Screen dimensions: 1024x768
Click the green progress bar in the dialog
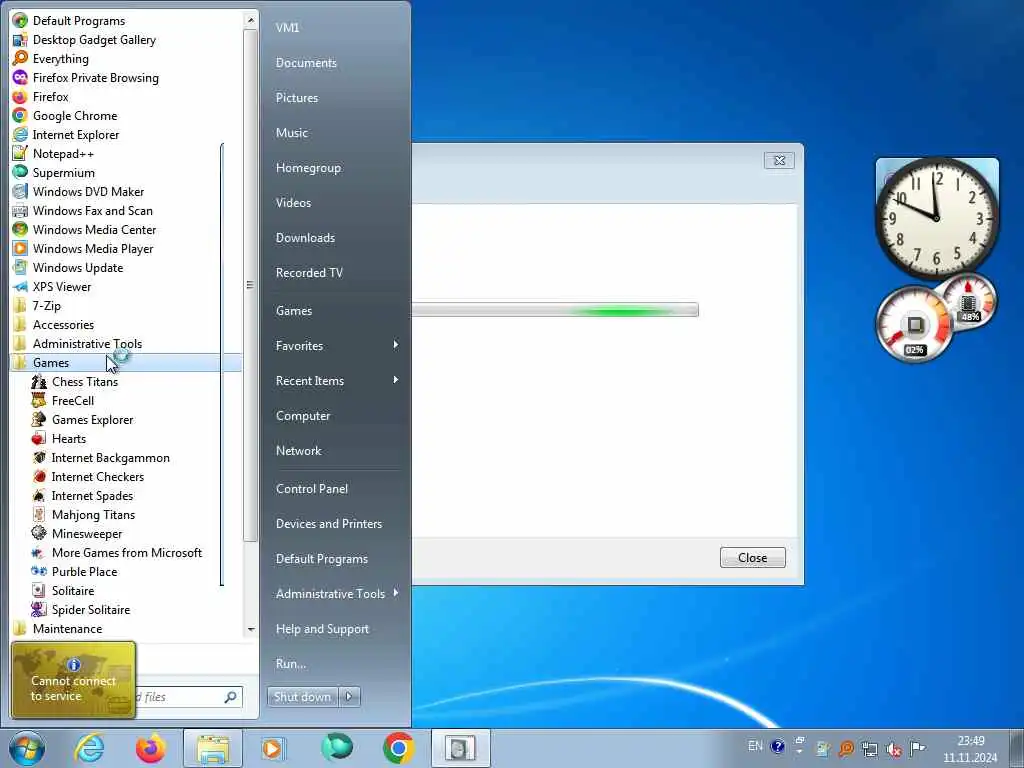555,310
